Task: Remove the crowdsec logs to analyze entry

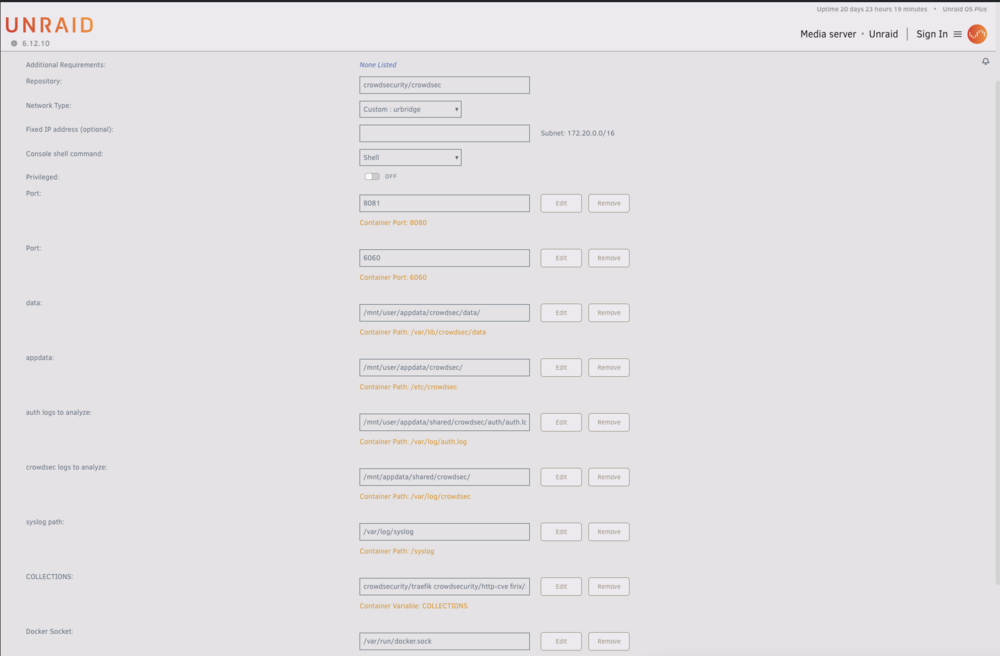Action: [x=608, y=477]
